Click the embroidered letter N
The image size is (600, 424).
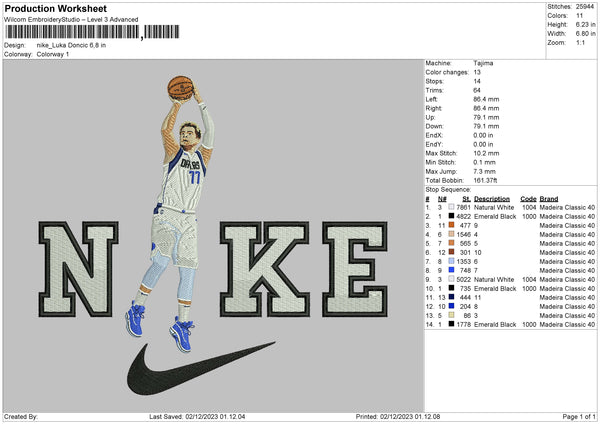tap(78, 269)
